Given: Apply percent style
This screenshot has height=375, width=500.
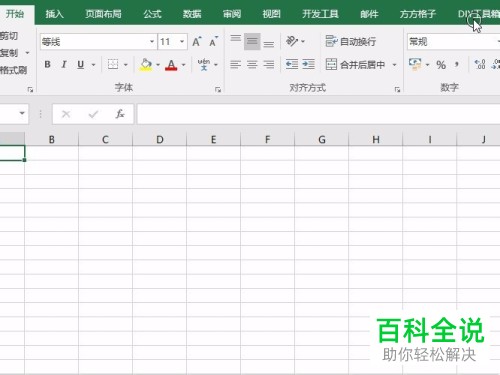Looking at the screenshot, I should point(441,65).
